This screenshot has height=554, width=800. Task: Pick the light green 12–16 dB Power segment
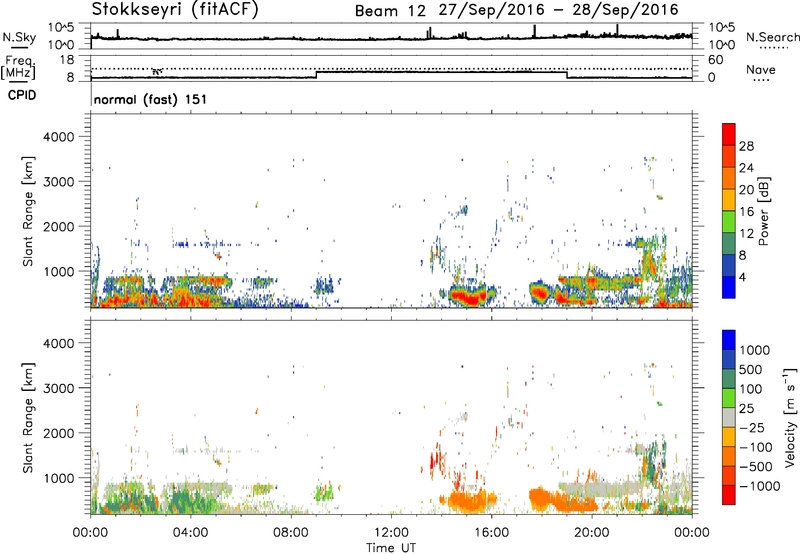(x=729, y=221)
